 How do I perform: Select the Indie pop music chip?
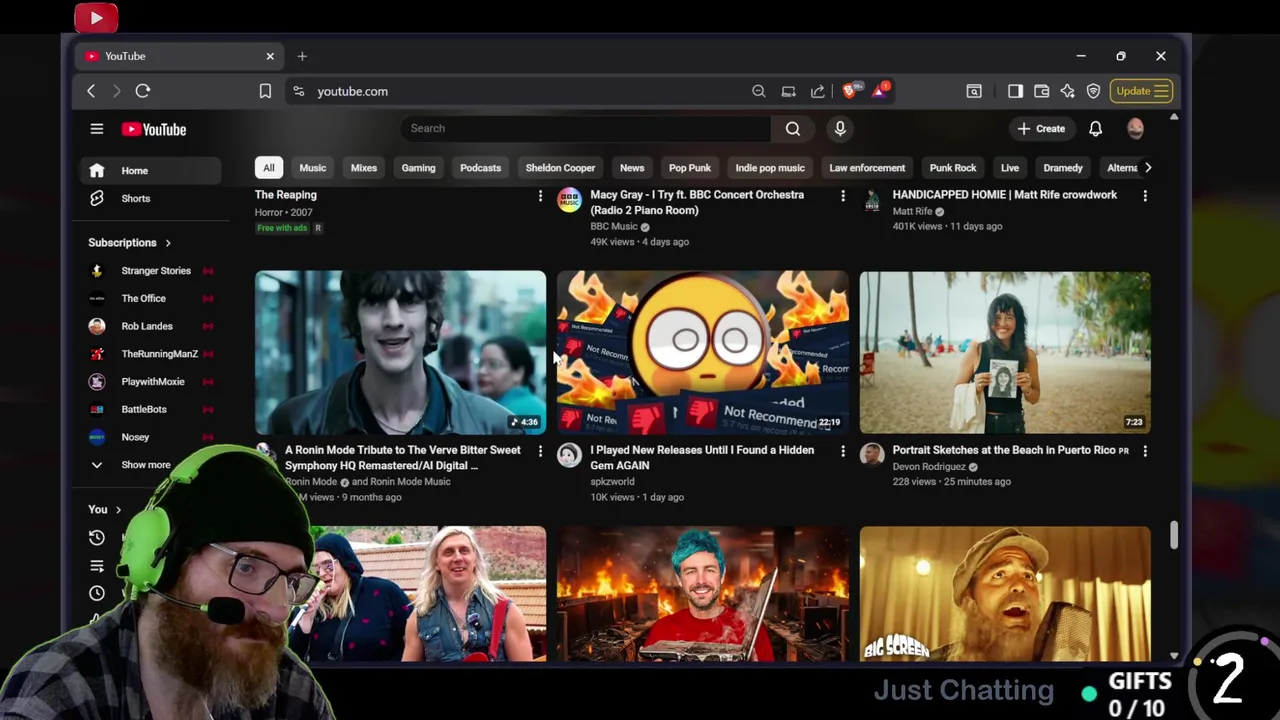pyautogui.click(x=770, y=168)
